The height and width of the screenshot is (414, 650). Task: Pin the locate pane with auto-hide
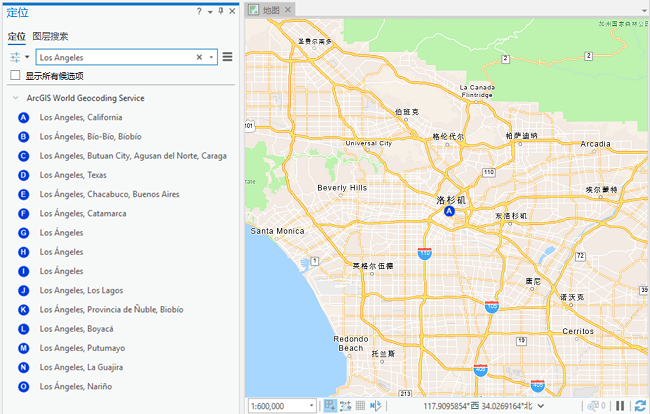pos(221,11)
